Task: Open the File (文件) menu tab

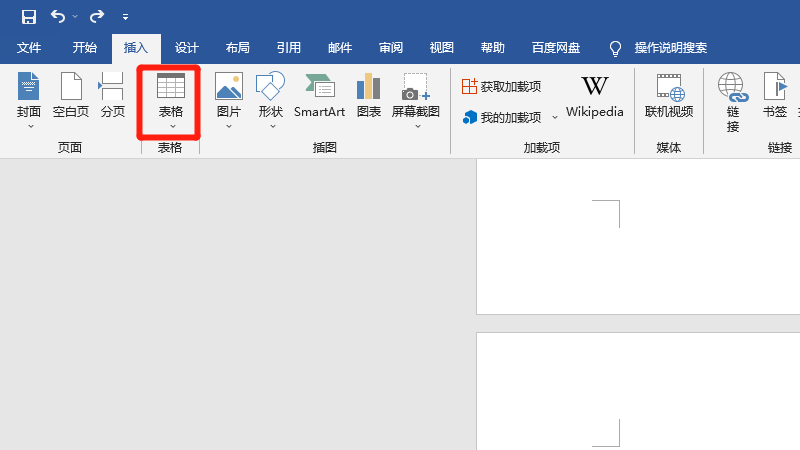Action: coord(29,48)
